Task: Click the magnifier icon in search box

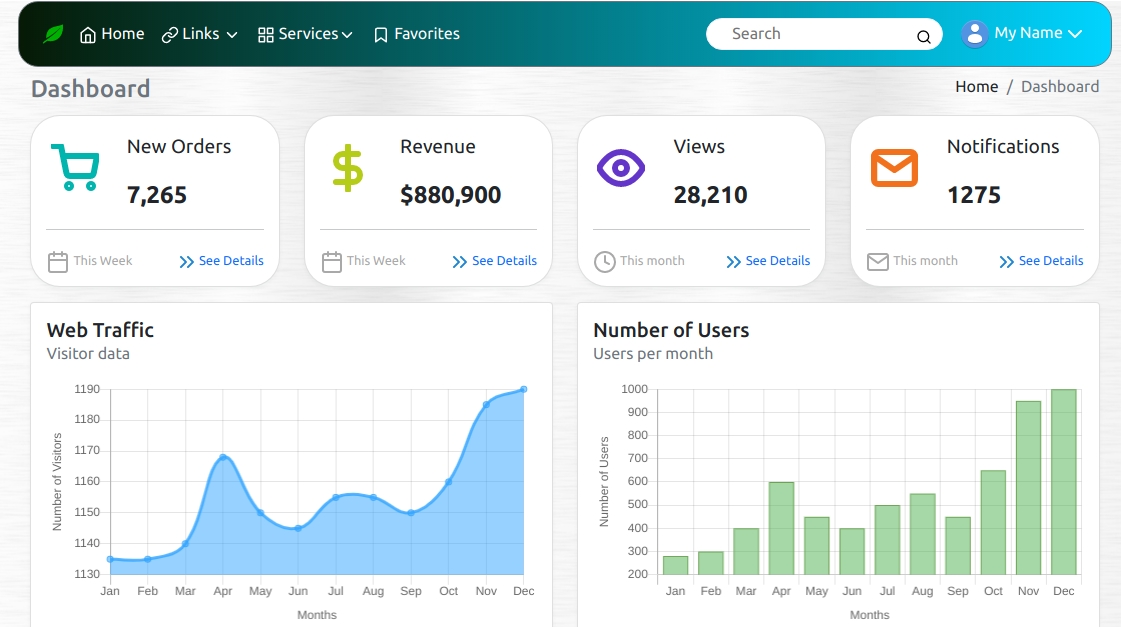Action: (x=923, y=37)
